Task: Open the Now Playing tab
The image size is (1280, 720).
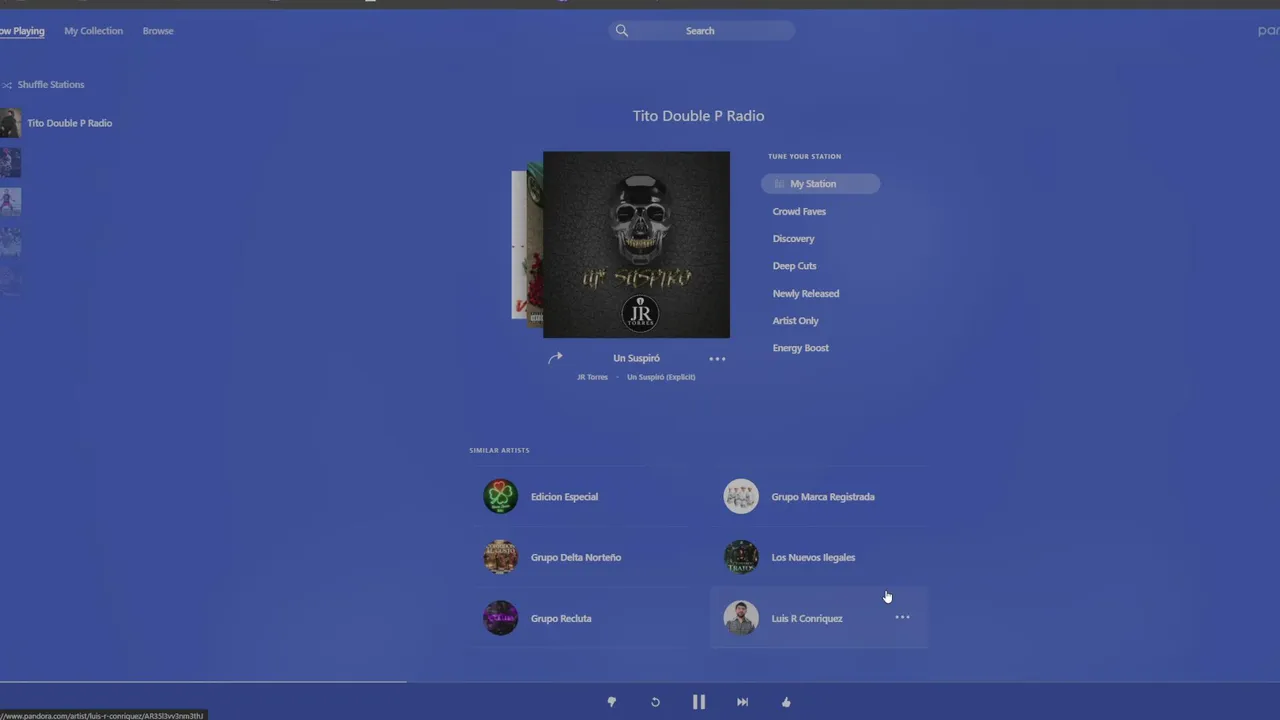Action: [22, 31]
